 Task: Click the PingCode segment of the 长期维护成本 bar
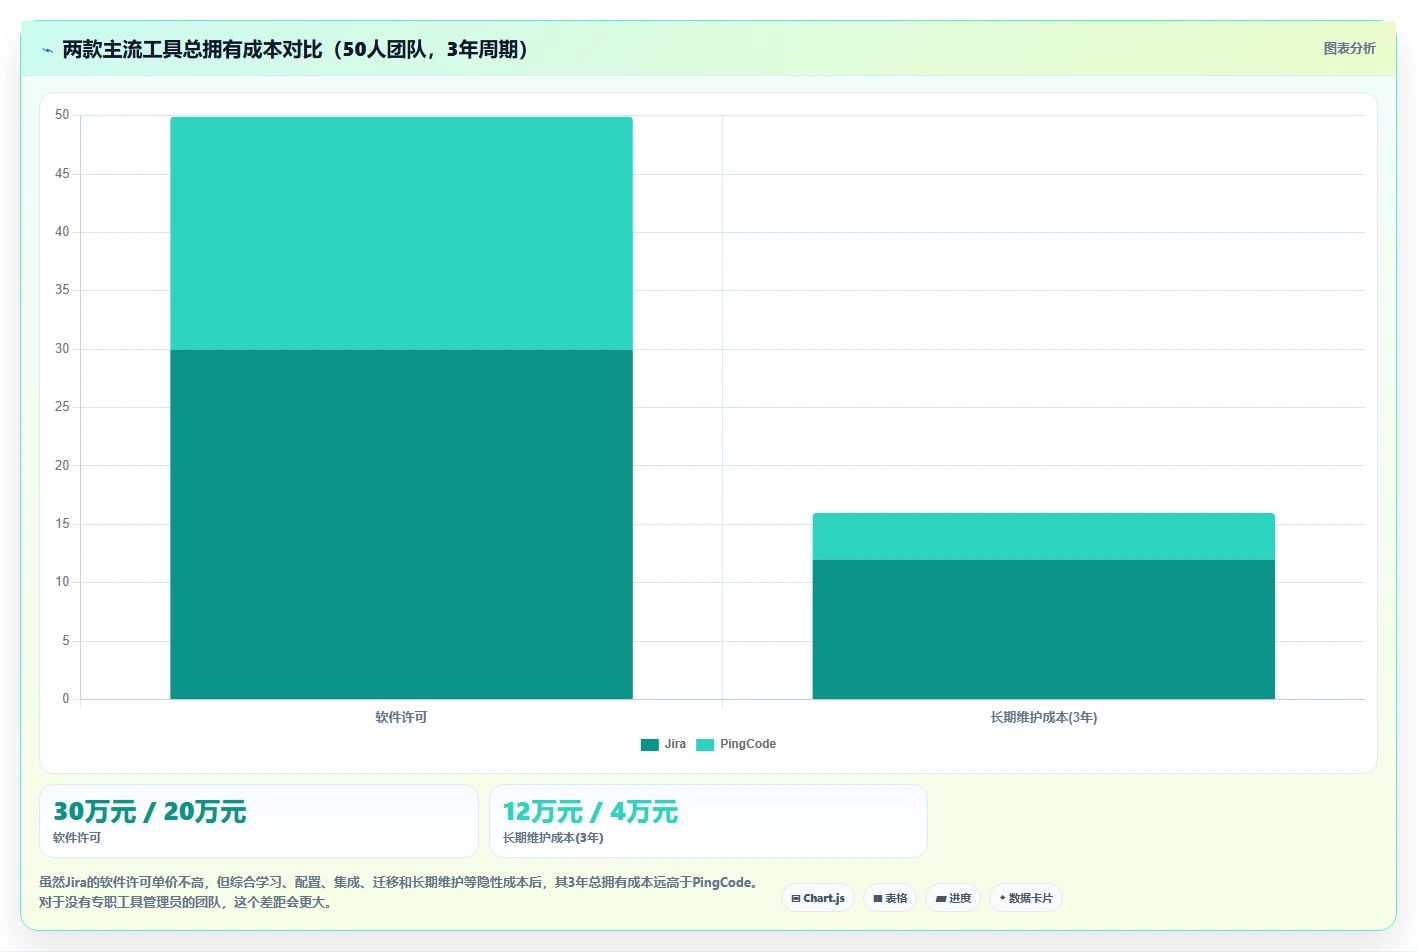click(x=1043, y=536)
